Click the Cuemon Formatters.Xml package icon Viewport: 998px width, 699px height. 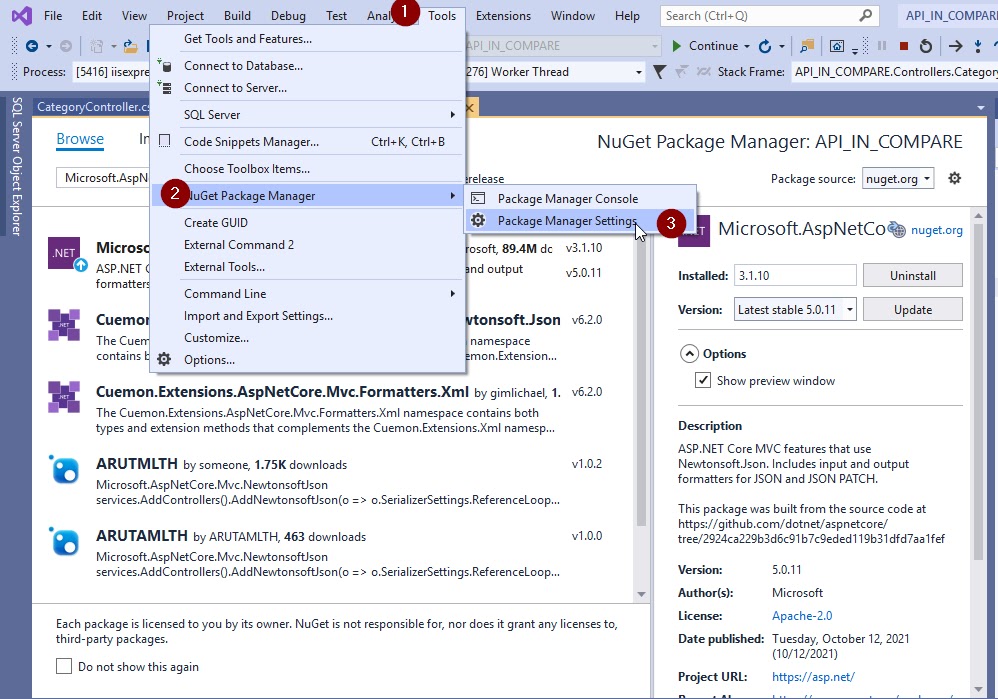(64, 397)
